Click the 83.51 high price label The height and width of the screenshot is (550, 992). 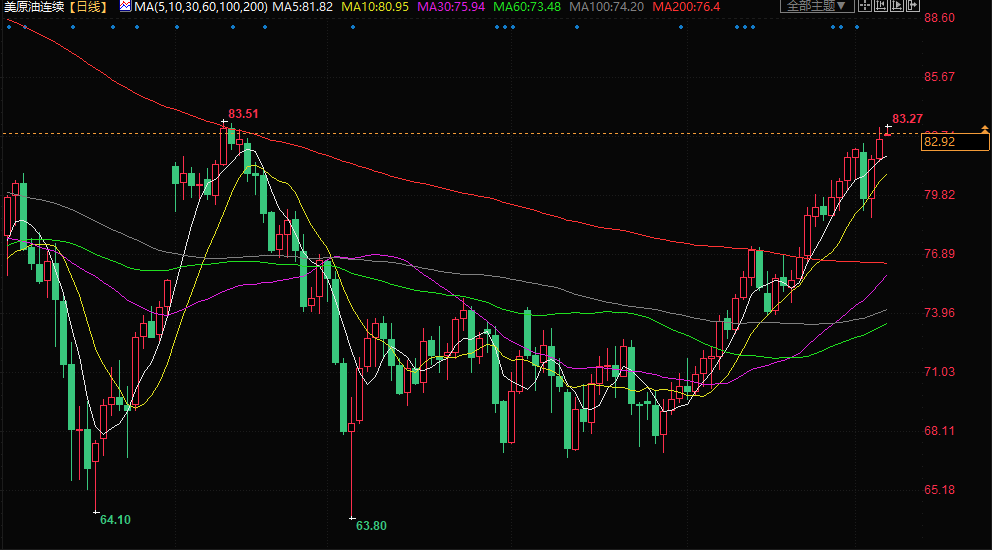click(x=244, y=113)
